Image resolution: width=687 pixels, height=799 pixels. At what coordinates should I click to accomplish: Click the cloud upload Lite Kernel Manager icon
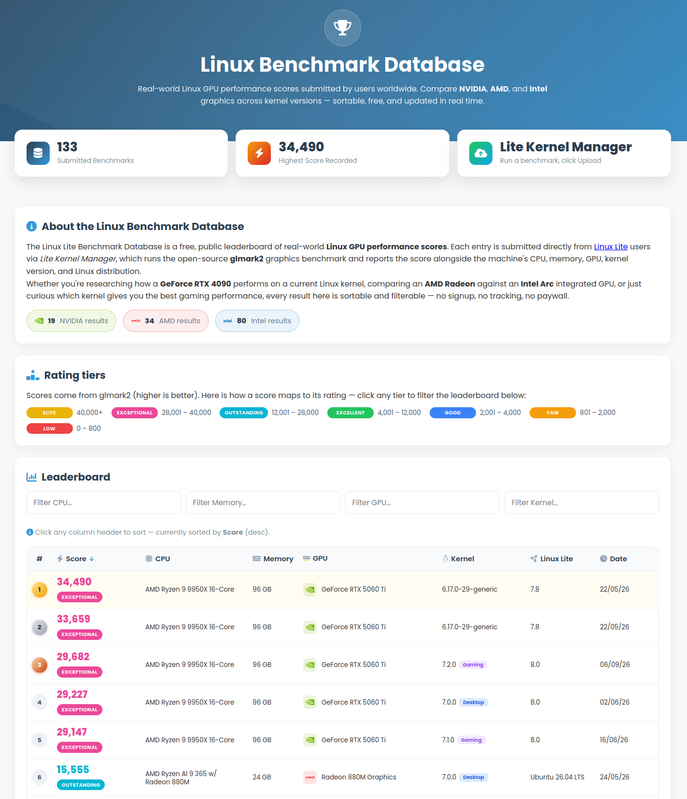coord(481,153)
